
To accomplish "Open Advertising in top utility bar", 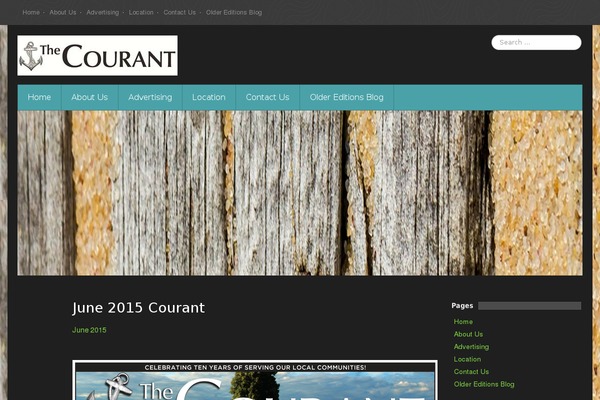I will pyautogui.click(x=103, y=12).
